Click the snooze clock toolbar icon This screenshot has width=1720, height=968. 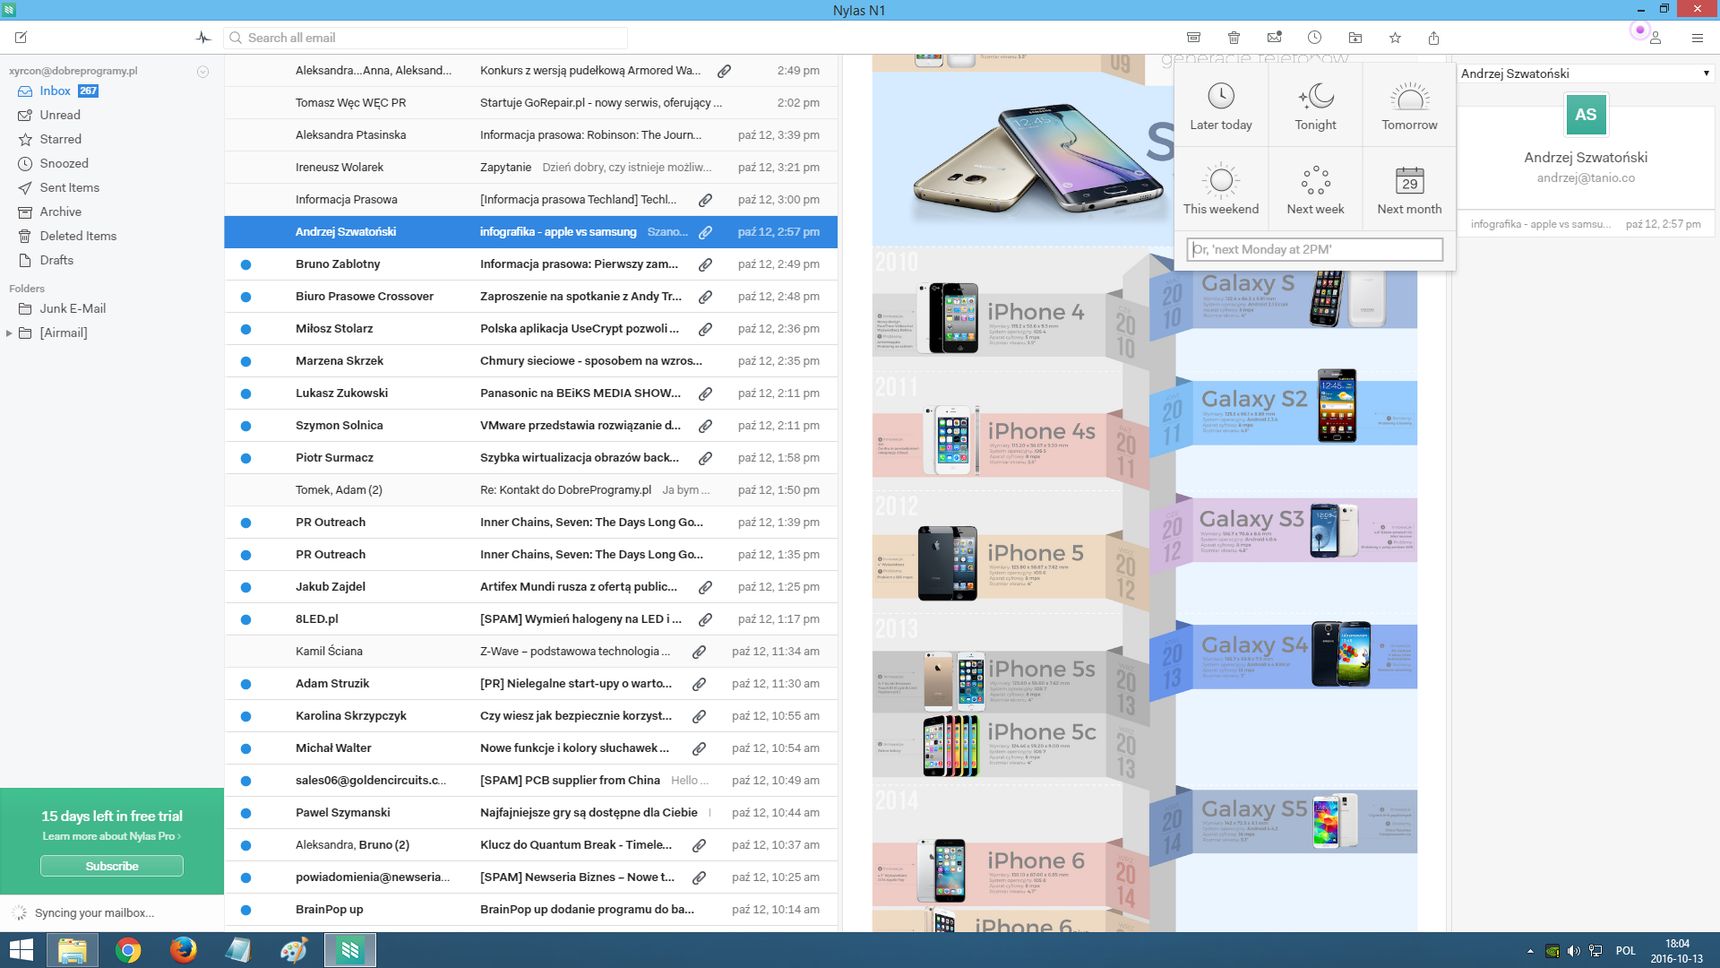1315,38
